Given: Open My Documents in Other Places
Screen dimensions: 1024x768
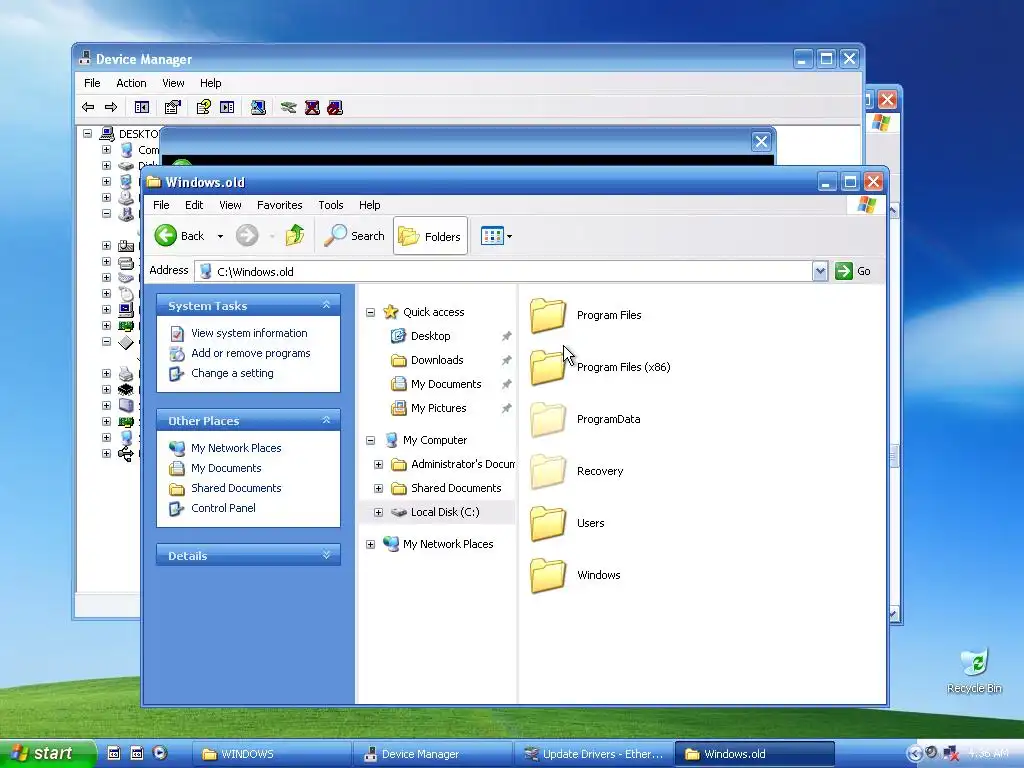Looking at the screenshot, I should tap(226, 468).
